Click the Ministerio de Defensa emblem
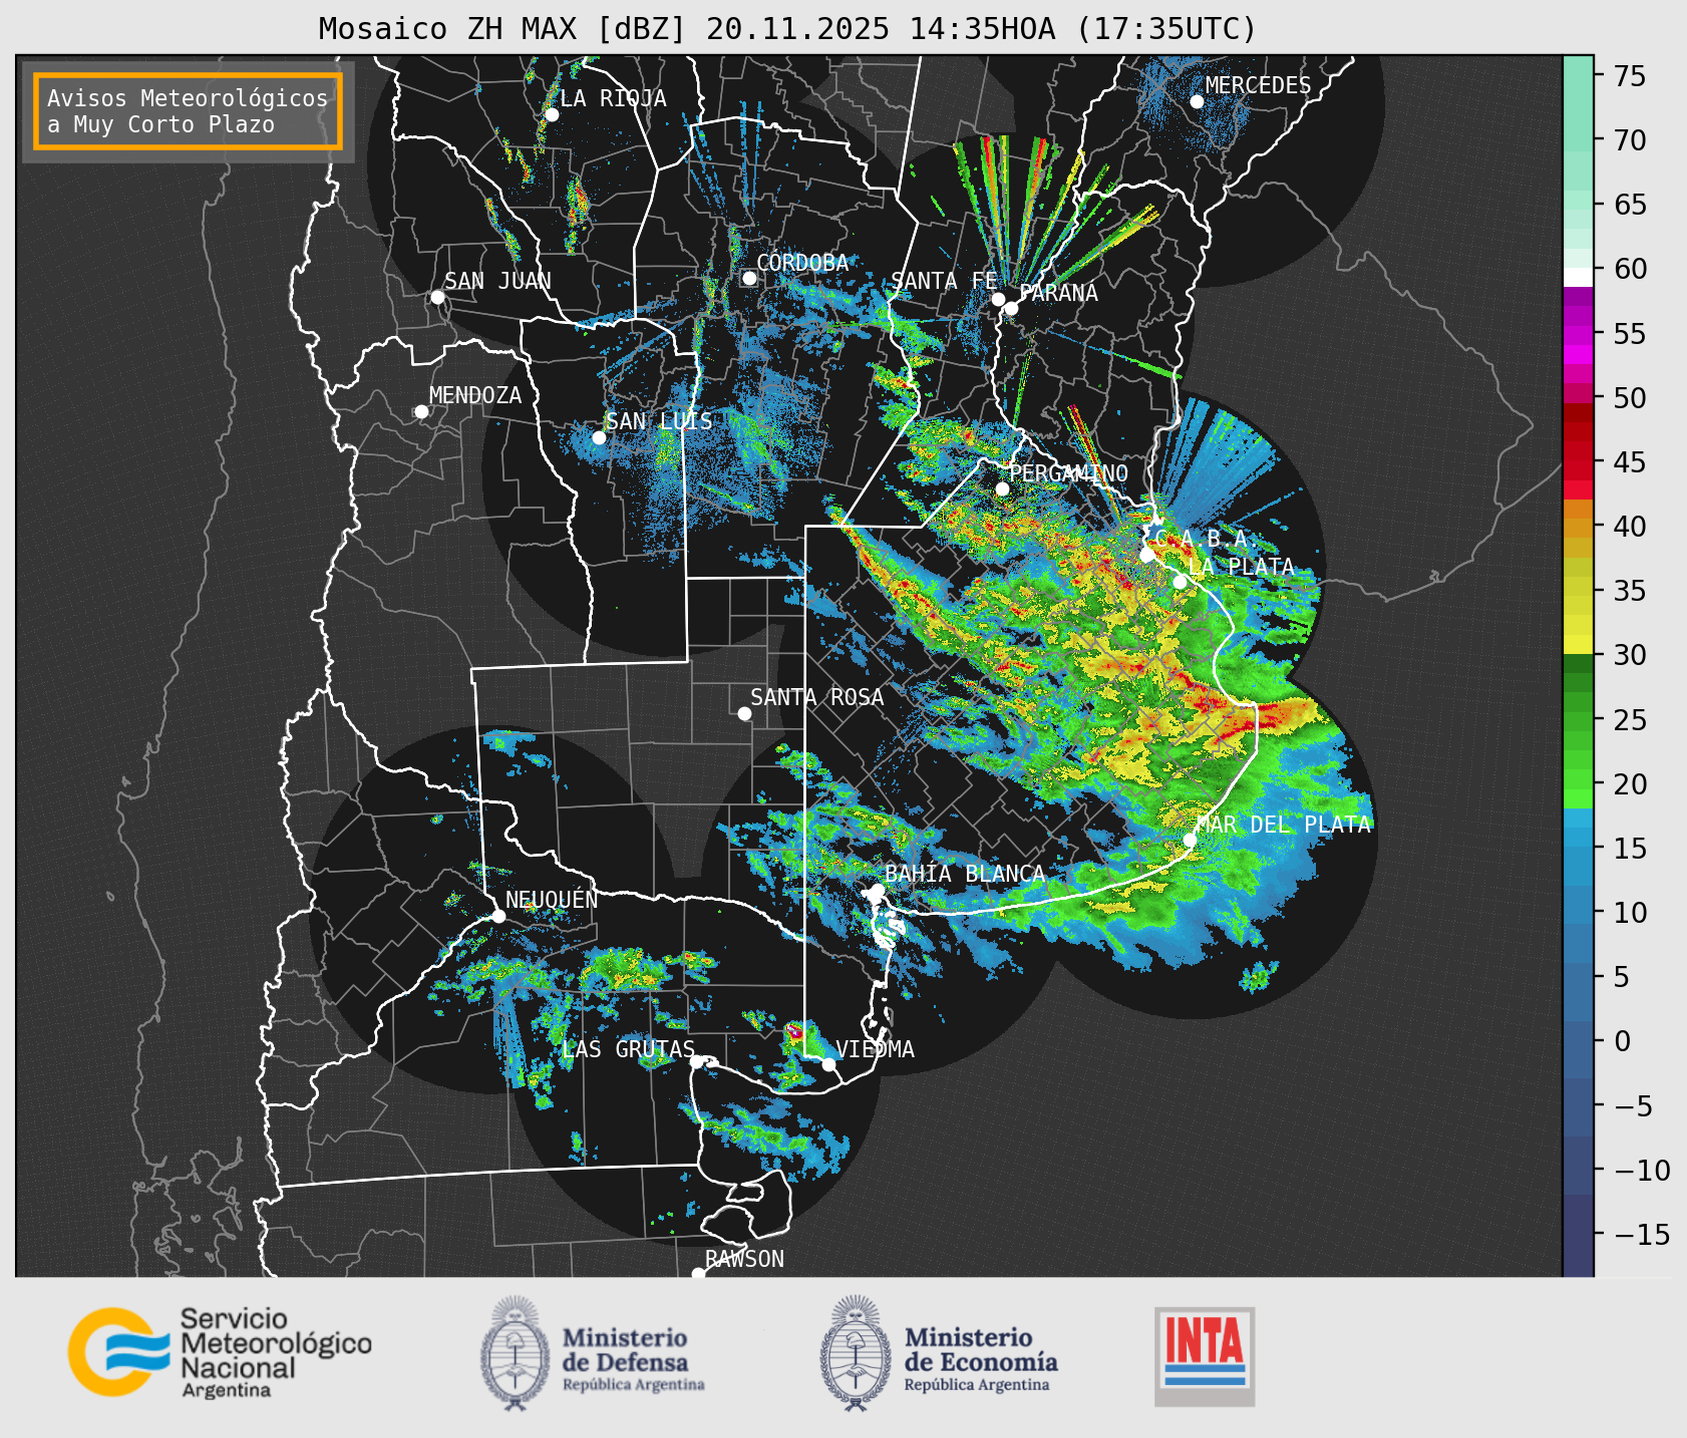The height and width of the screenshot is (1438, 1687). point(516,1353)
